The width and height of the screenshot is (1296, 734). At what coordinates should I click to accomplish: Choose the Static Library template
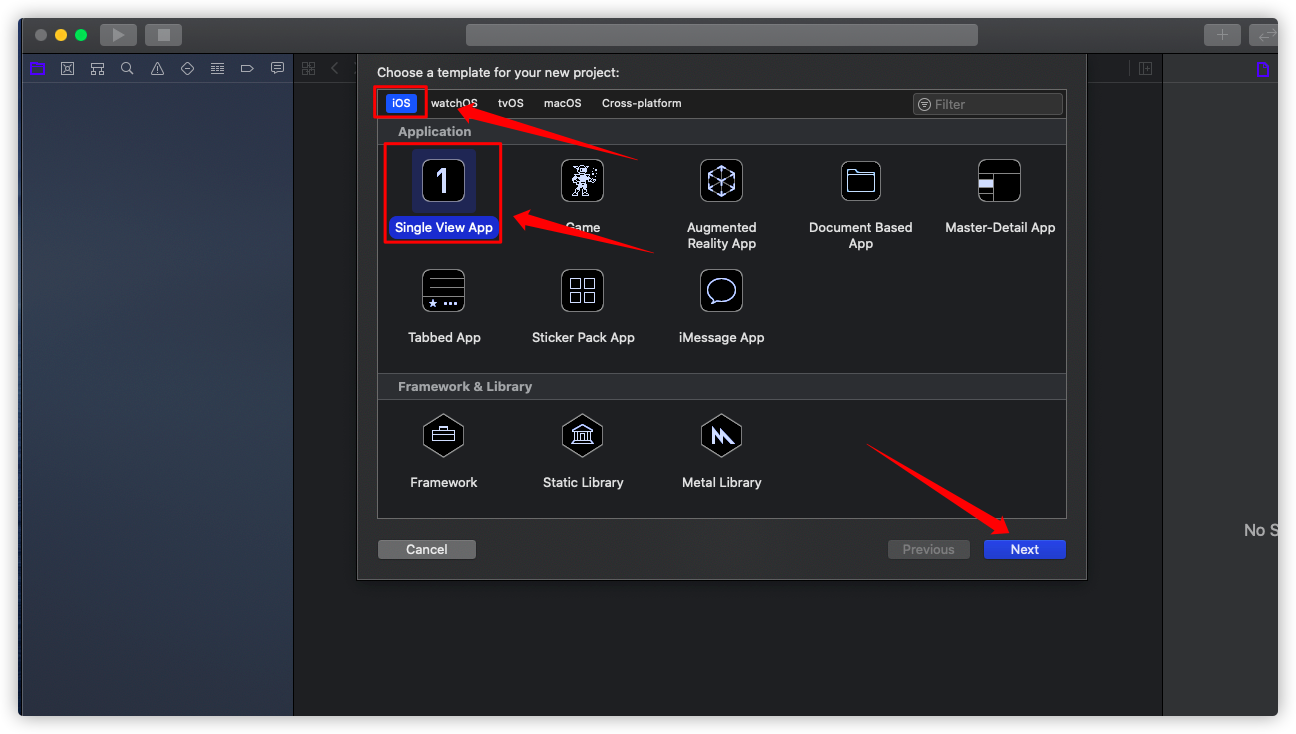[583, 451]
